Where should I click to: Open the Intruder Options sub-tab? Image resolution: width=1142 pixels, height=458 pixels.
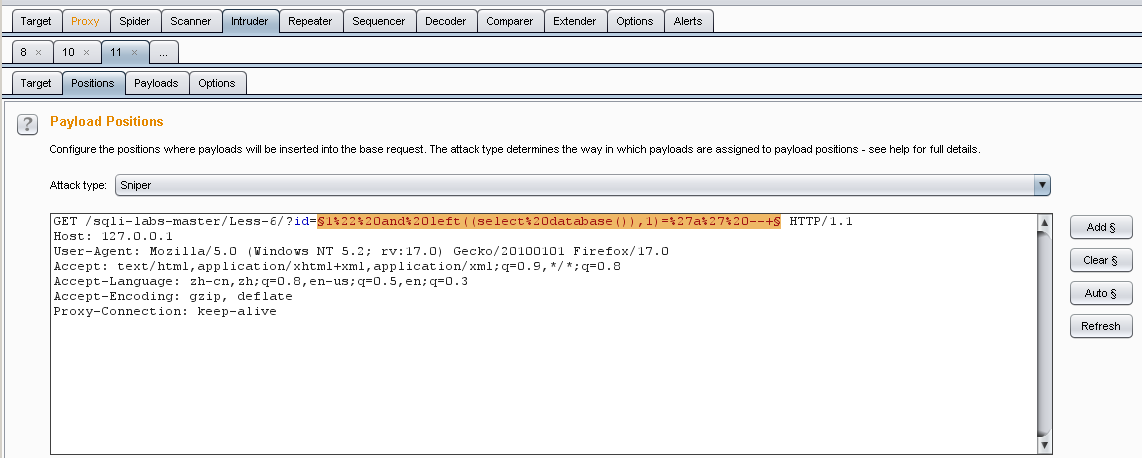pyautogui.click(x=217, y=83)
